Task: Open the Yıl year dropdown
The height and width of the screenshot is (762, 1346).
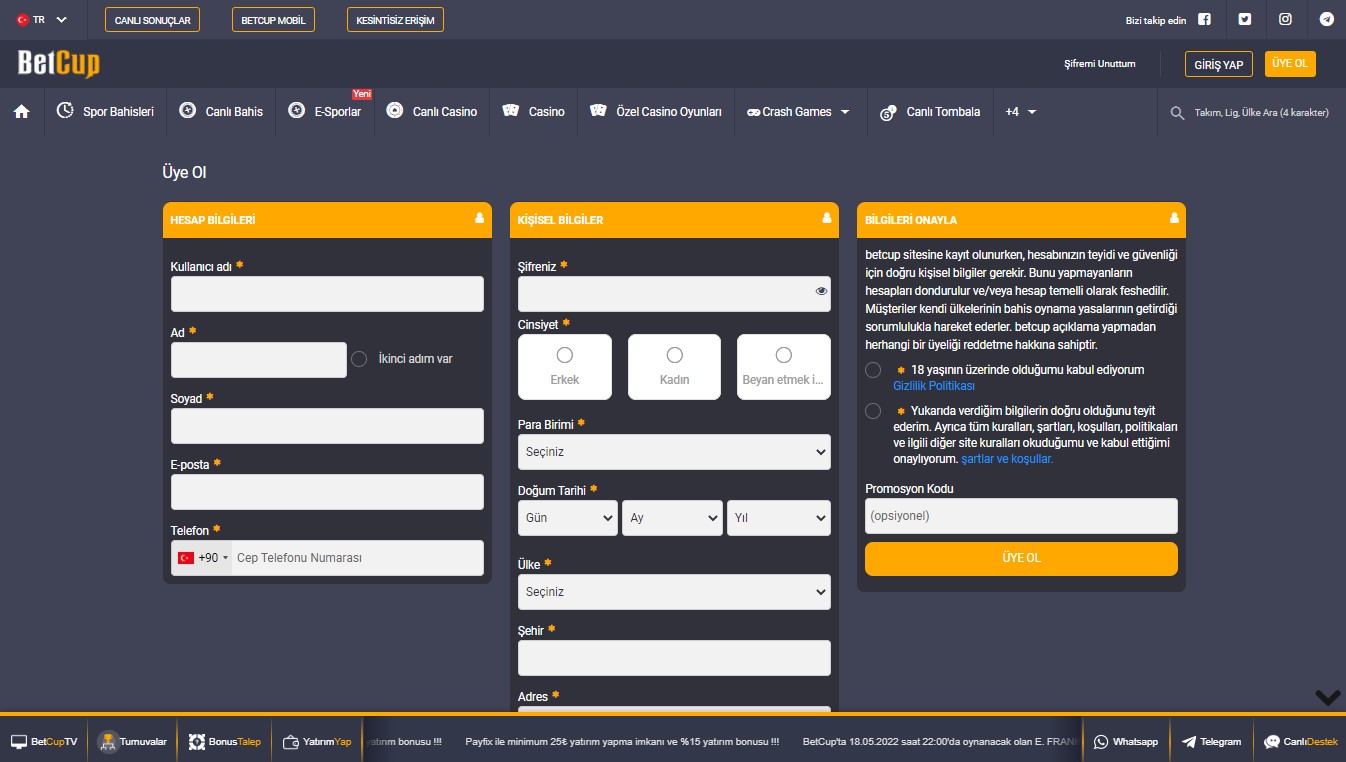Action: coord(779,518)
